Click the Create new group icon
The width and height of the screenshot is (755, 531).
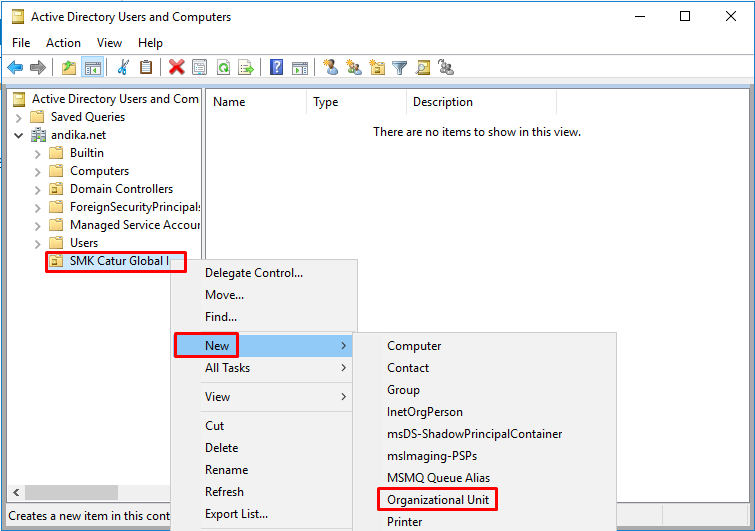pos(354,67)
